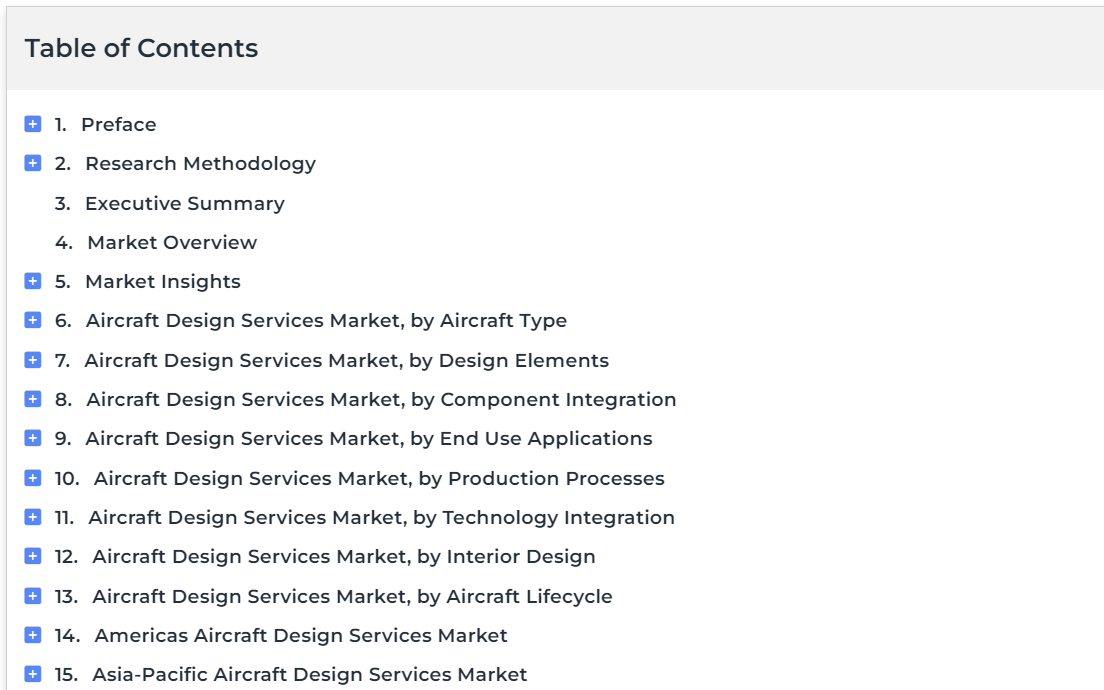Click plus icon beside by Technology Integration
This screenshot has width=1104, height=690.
coord(33,517)
